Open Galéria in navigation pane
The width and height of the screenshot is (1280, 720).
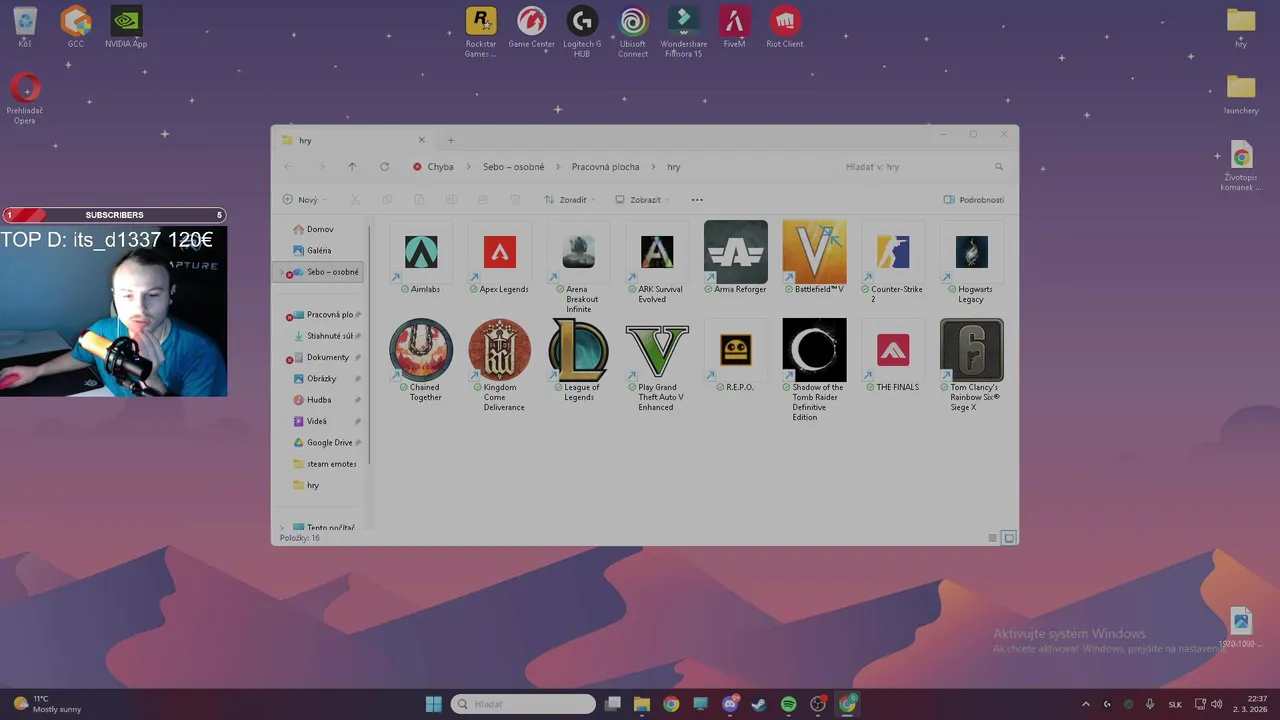click(x=319, y=250)
